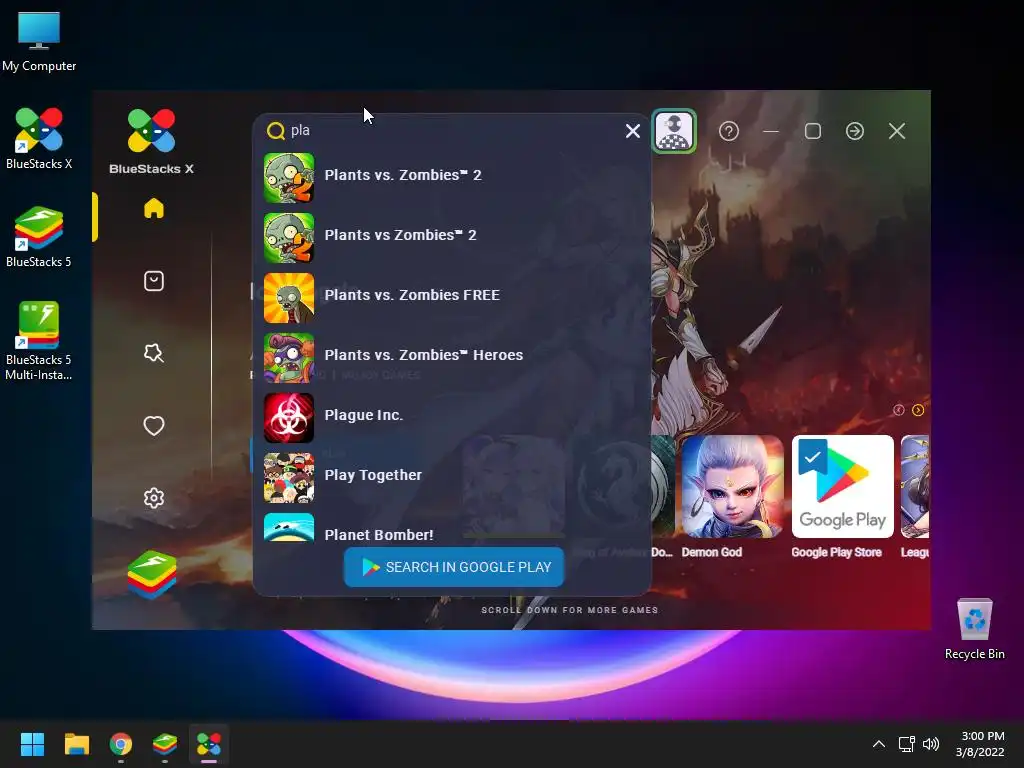Open the Help question mark icon
This screenshot has width=1024, height=768.
pos(729,131)
